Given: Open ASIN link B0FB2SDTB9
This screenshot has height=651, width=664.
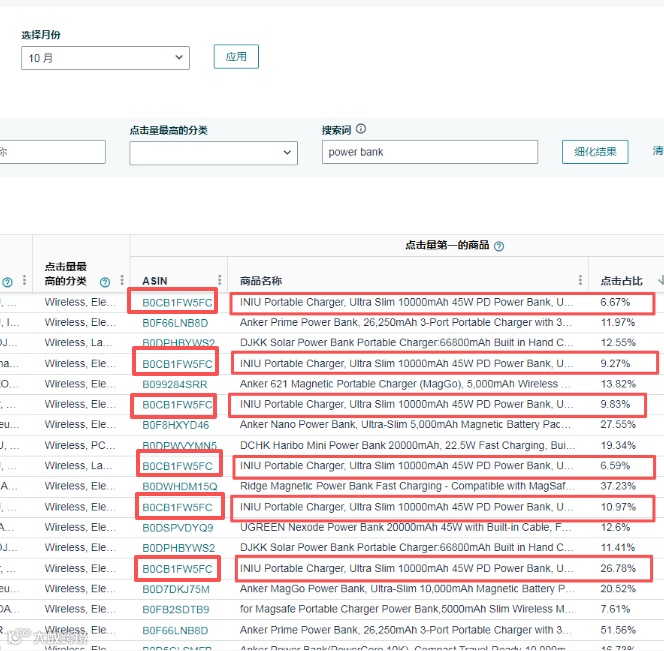Looking at the screenshot, I should tap(176, 610).
